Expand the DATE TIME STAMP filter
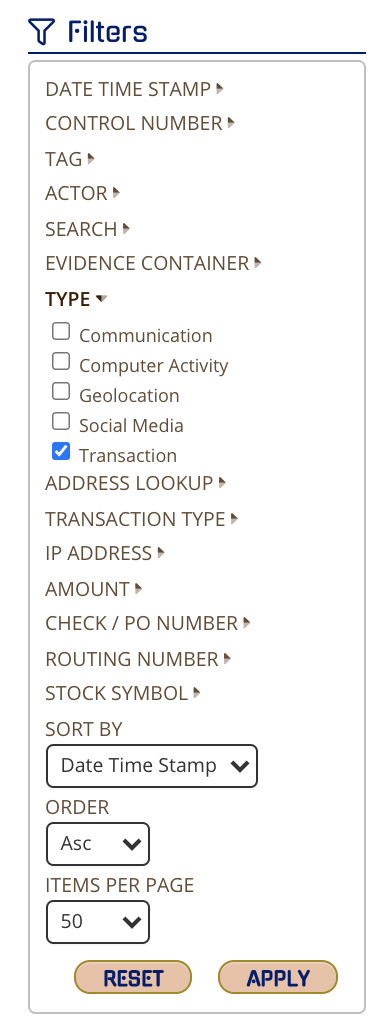This screenshot has height=1034, width=376. click(x=135, y=88)
